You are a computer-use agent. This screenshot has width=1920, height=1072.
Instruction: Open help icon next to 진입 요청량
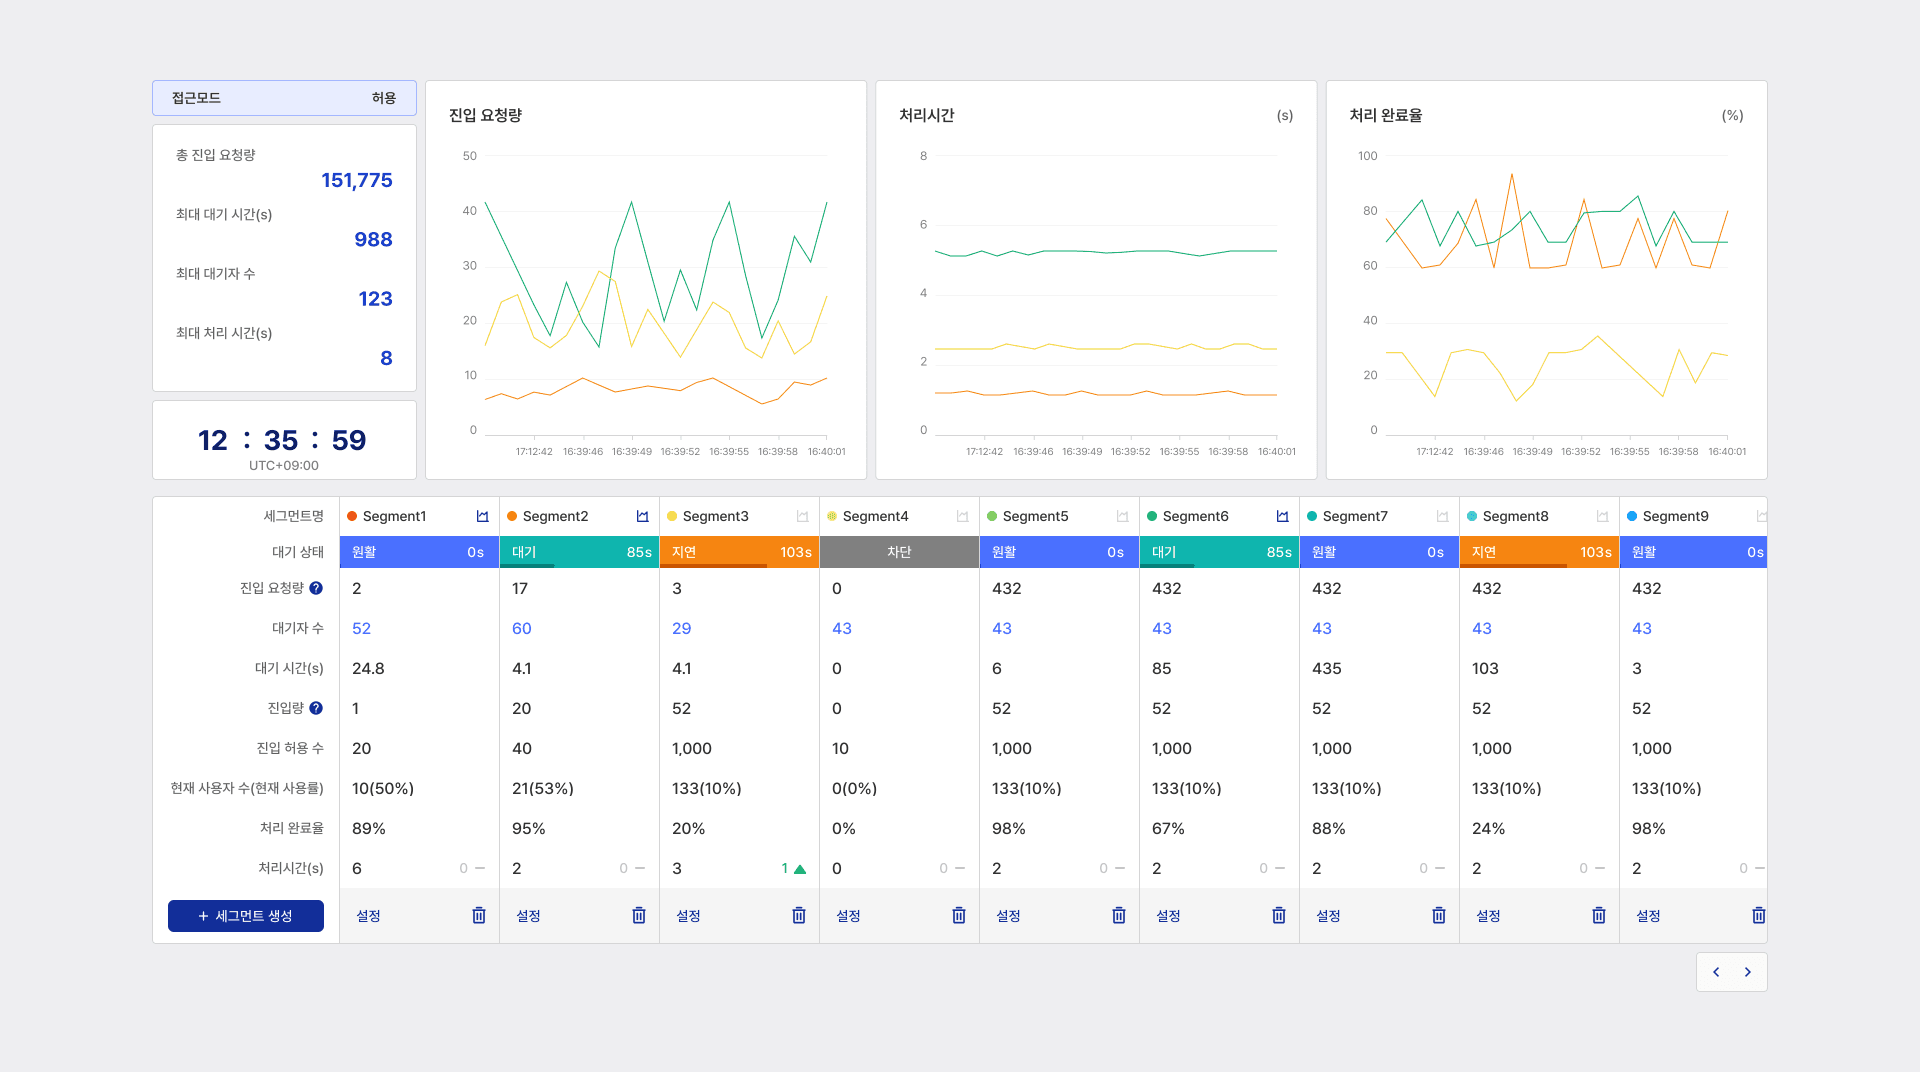(x=316, y=588)
